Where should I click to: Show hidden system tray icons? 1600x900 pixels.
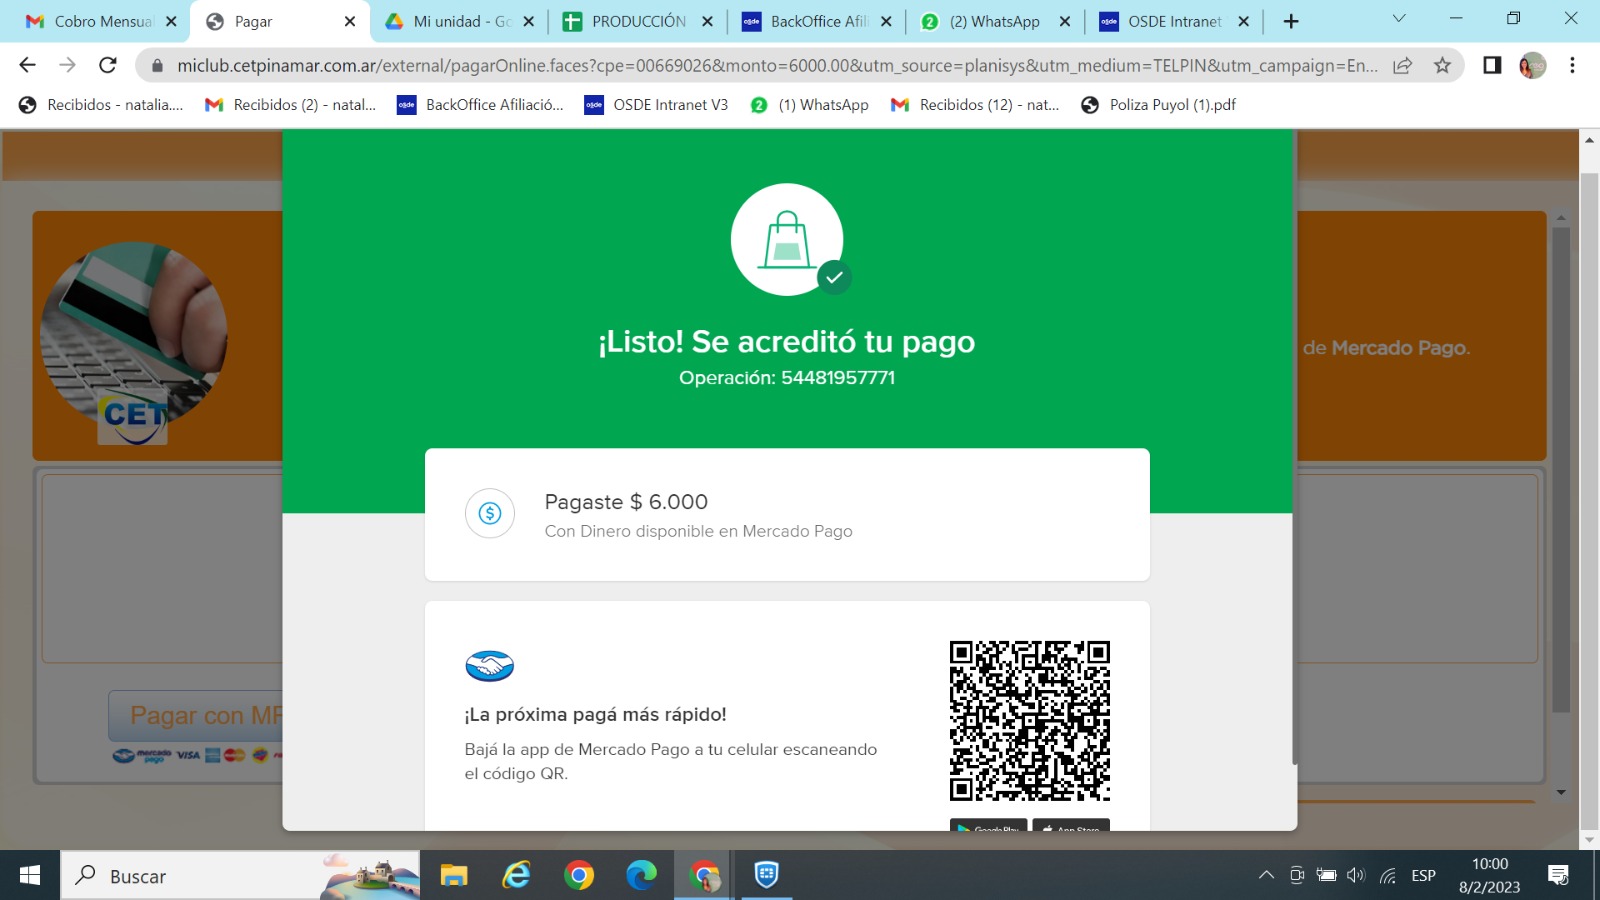coord(1266,876)
